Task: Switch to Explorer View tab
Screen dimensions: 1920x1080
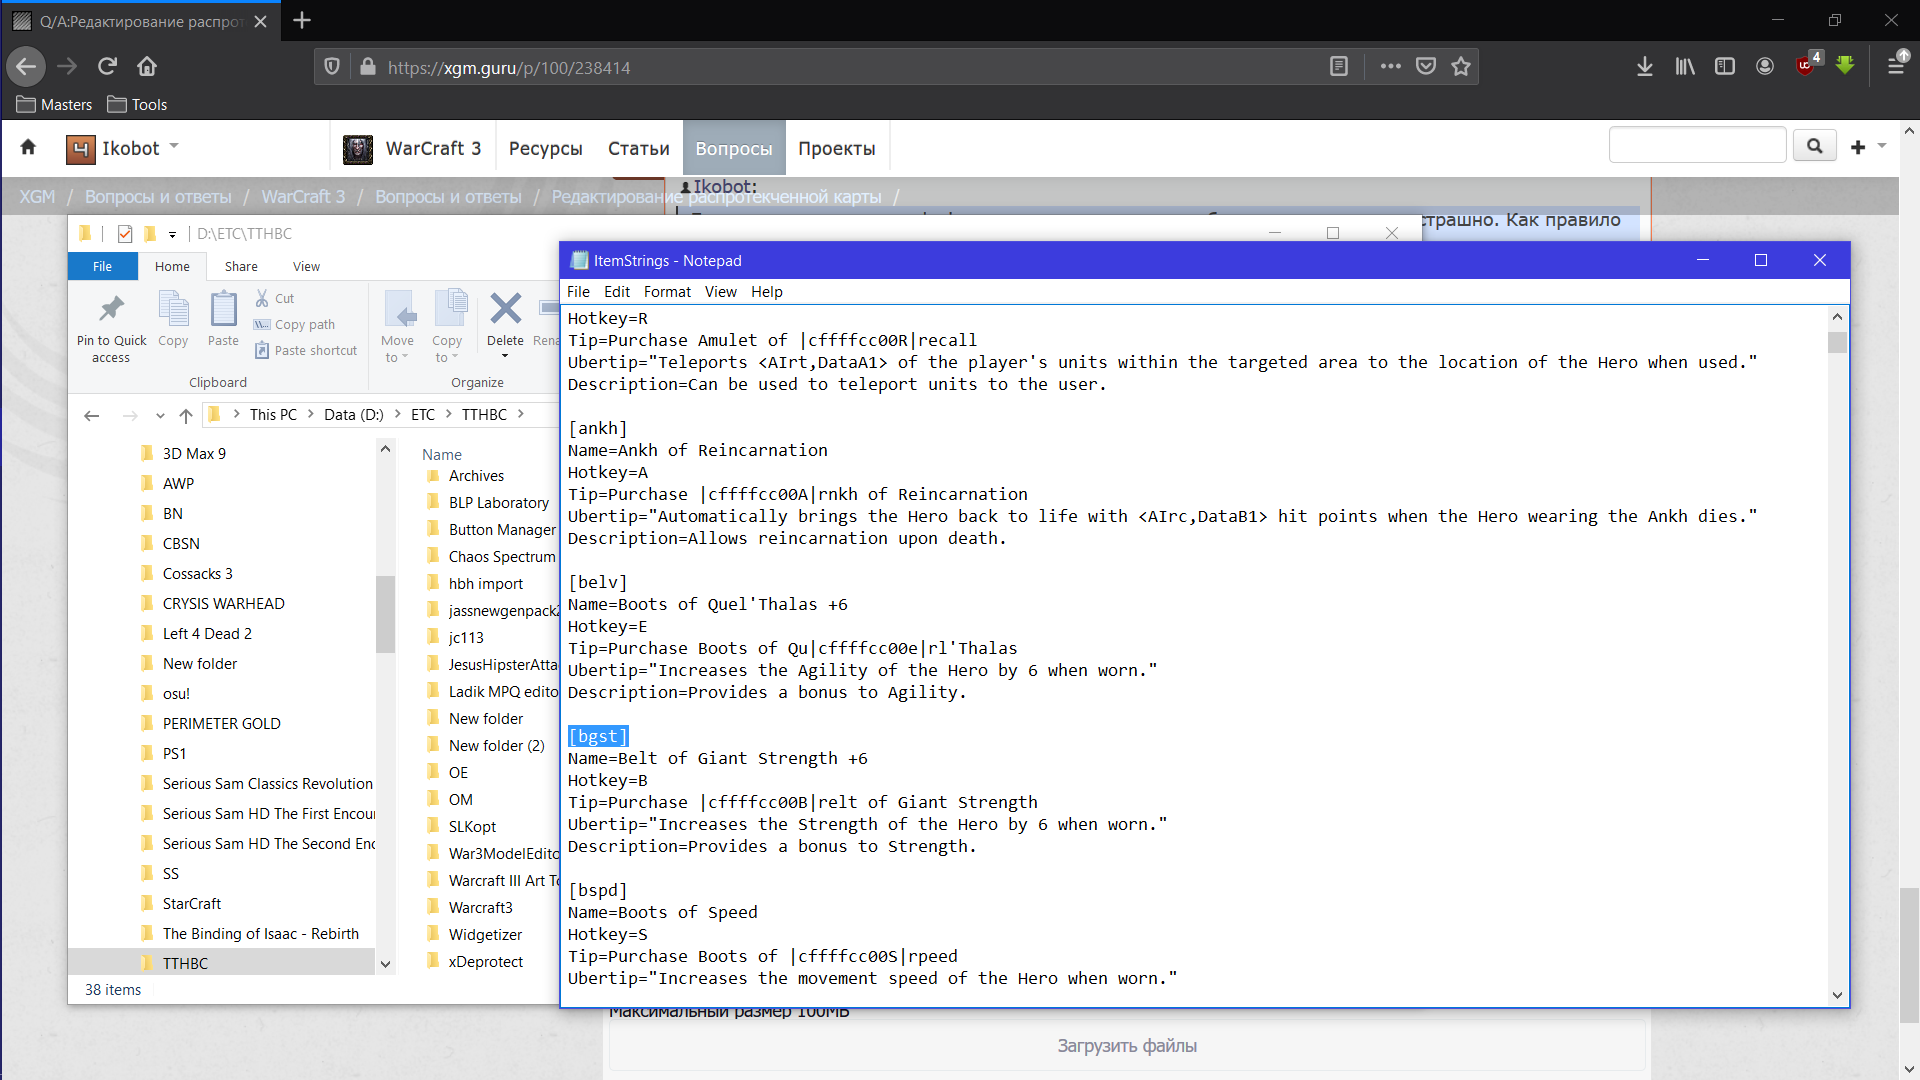Action: [306, 266]
